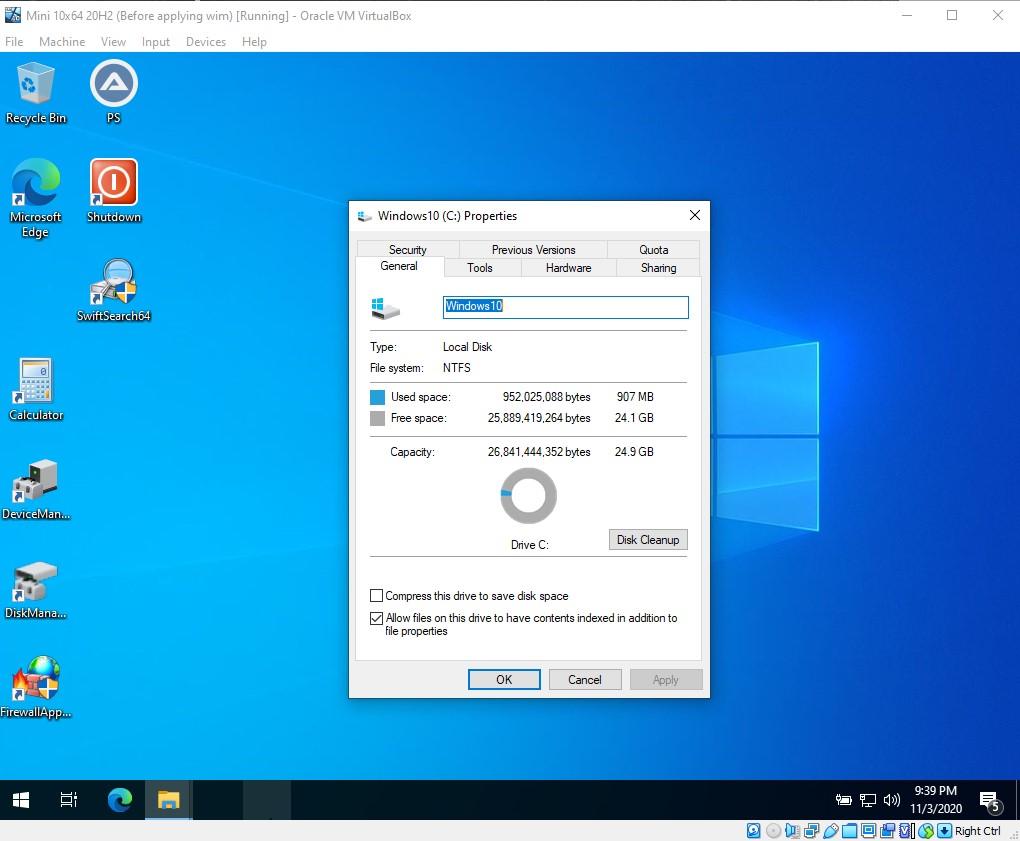1020x841 pixels.
Task: Launch Microsoft Edge from the desktop
Action: point(36,198)
